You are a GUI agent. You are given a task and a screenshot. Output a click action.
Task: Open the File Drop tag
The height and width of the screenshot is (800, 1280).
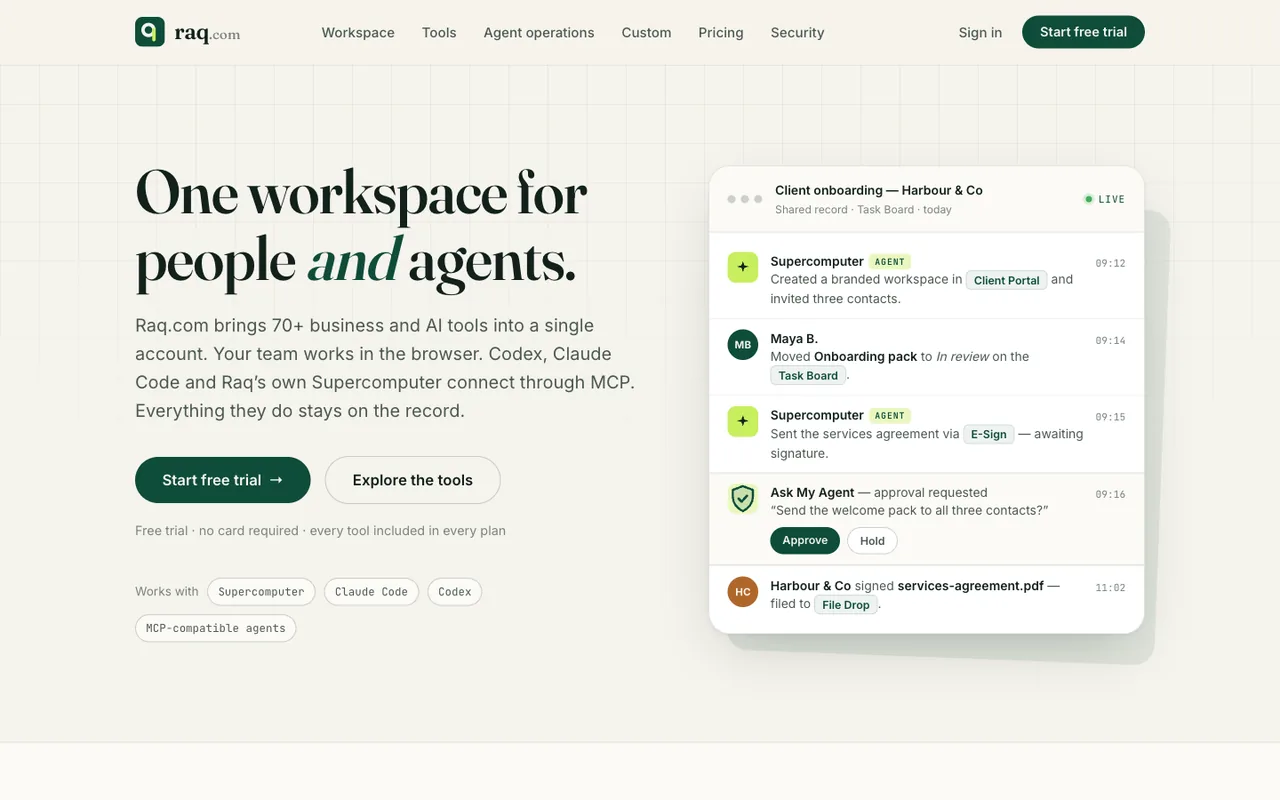click(x=846, y=604)
